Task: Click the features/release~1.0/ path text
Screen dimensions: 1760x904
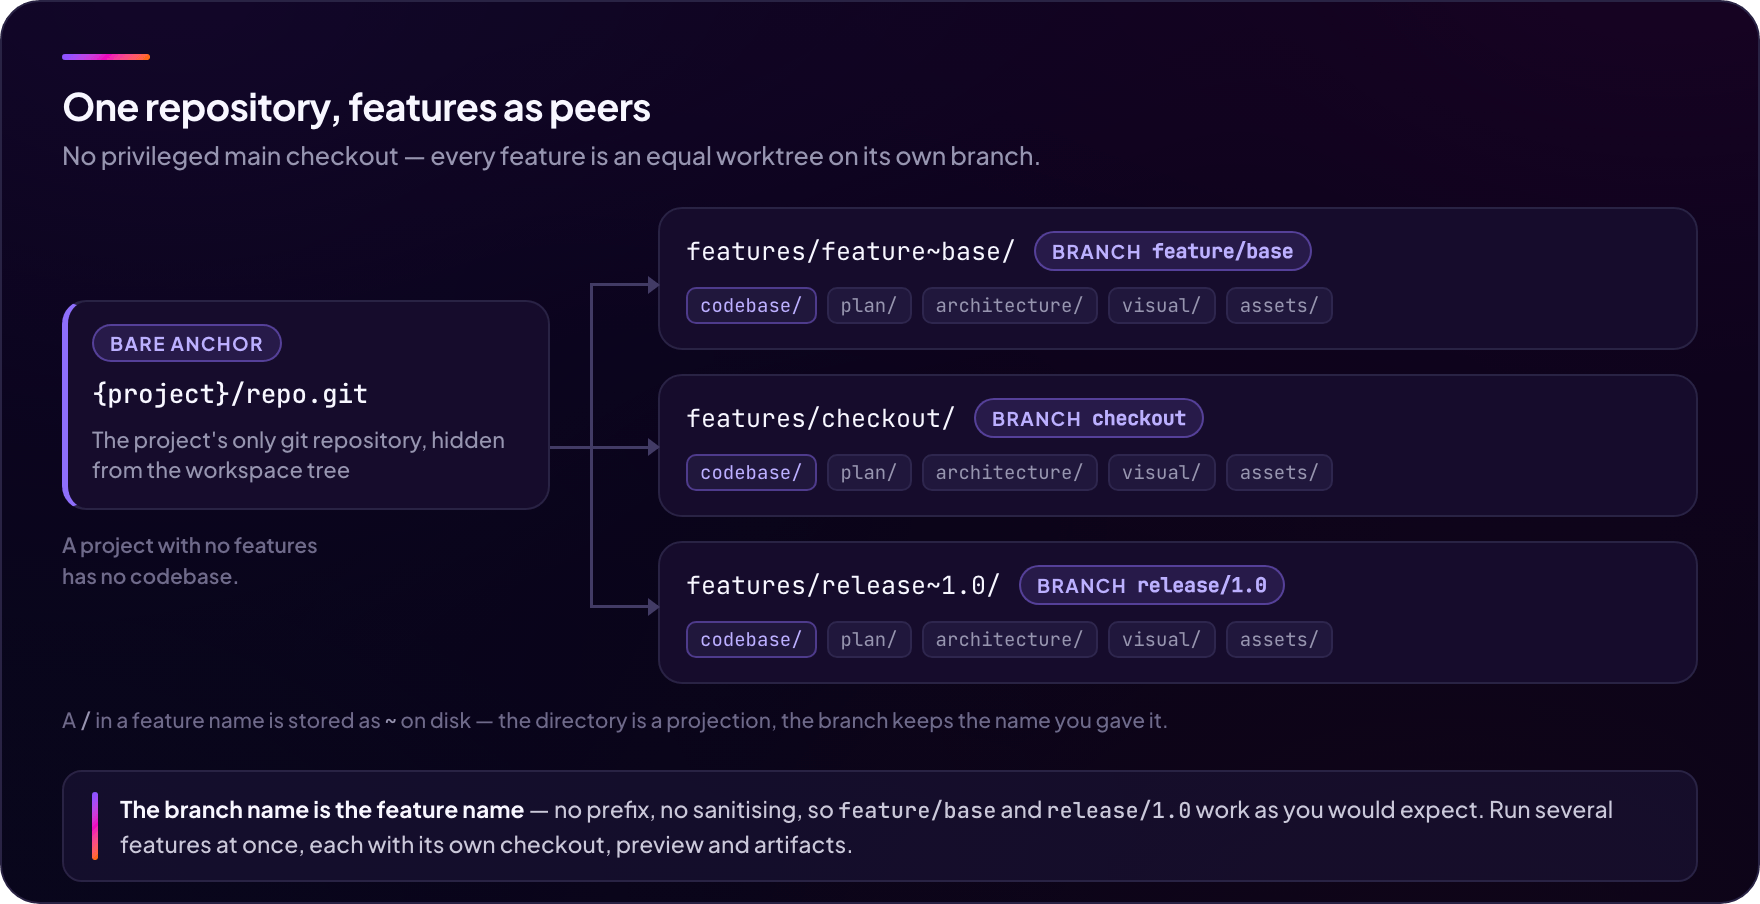Action: pos(843,585)
